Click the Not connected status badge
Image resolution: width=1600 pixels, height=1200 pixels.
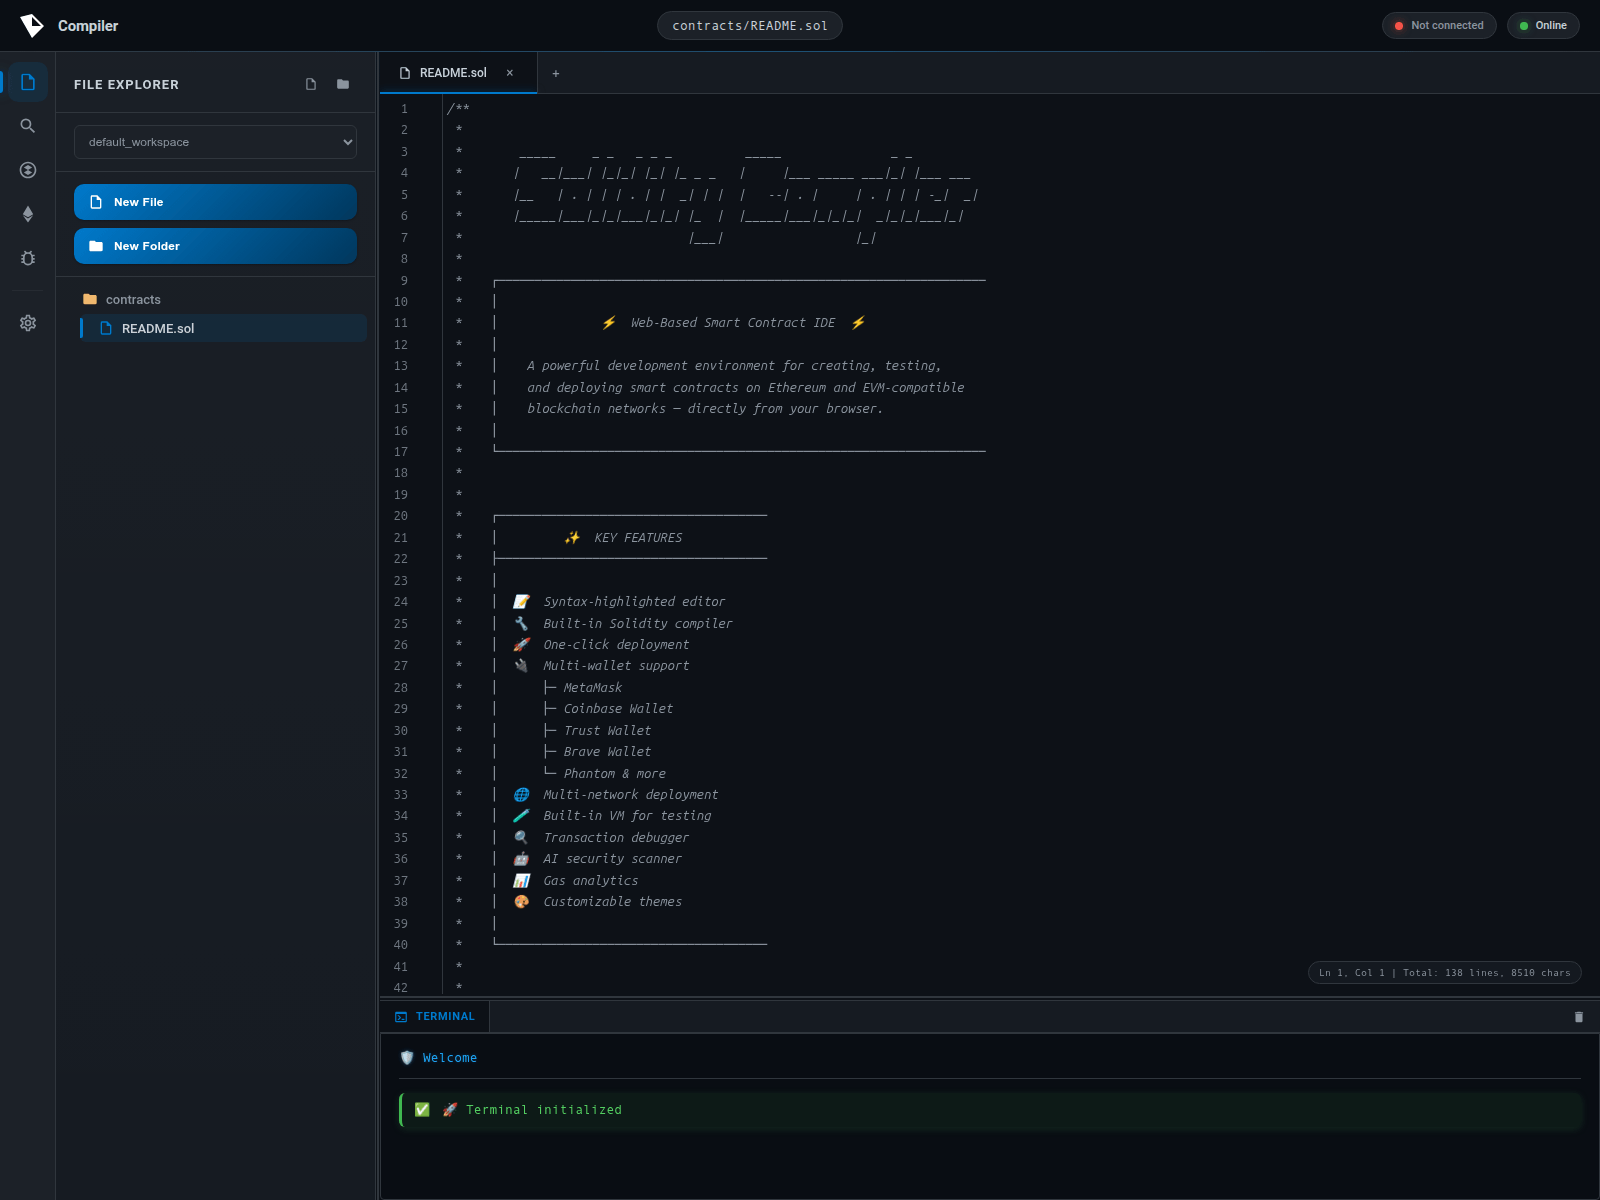[1439, 26]
